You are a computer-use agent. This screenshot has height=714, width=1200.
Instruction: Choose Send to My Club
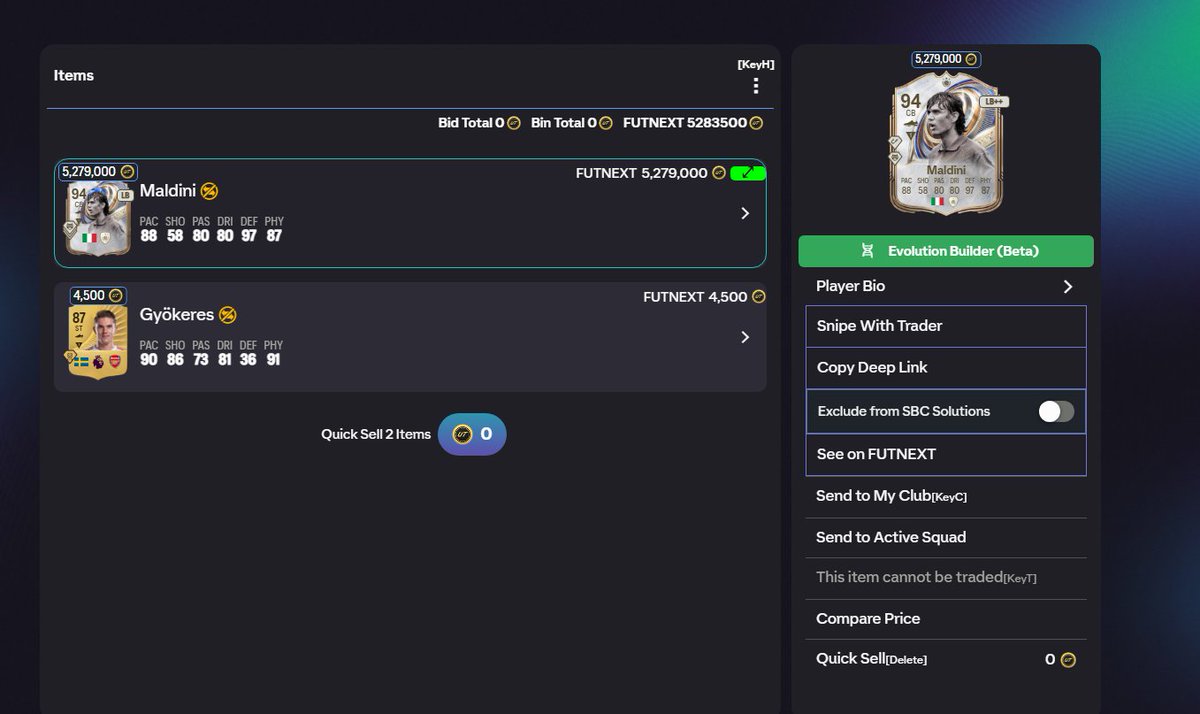[946, 496]
